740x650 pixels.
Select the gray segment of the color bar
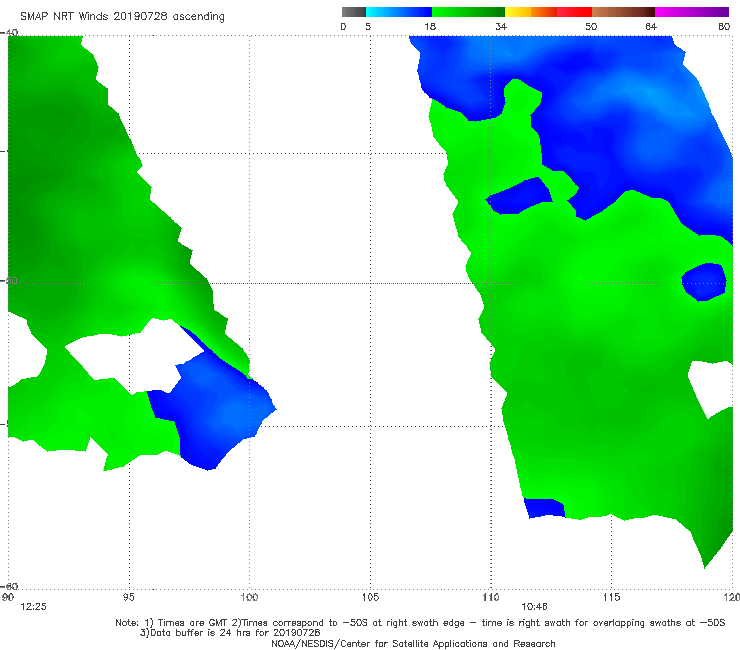pyautogui.click(x=354, y=12)
